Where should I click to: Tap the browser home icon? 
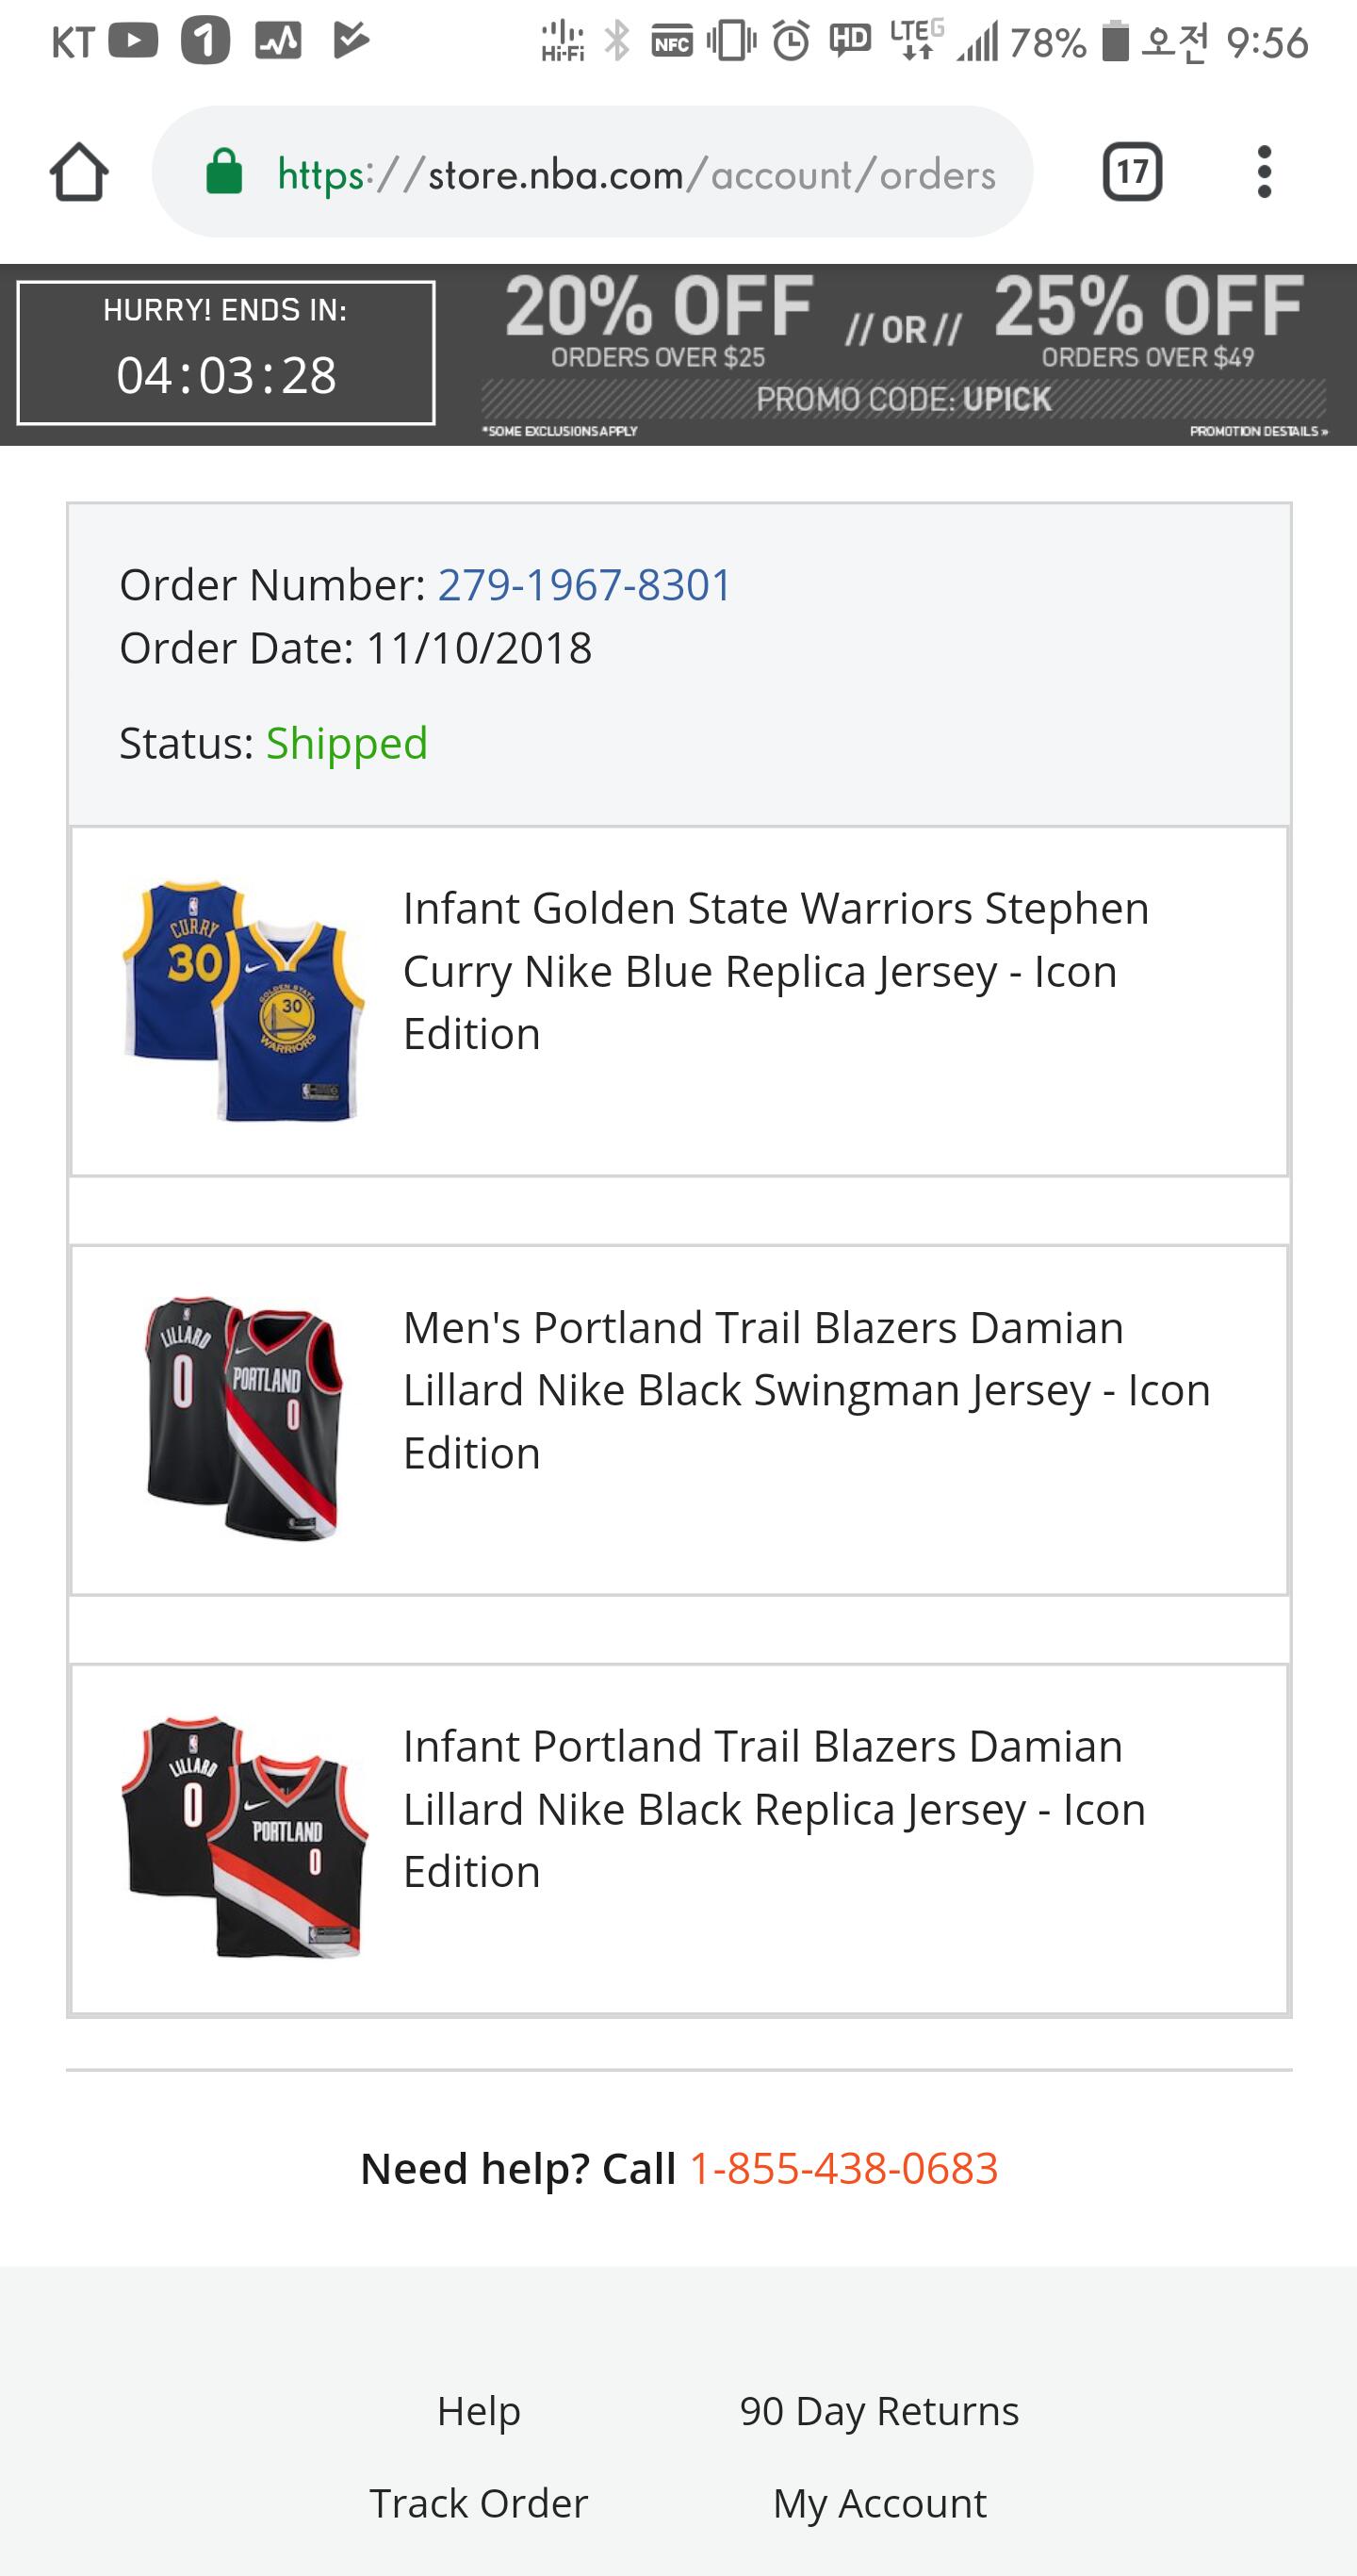coord(79,172)
